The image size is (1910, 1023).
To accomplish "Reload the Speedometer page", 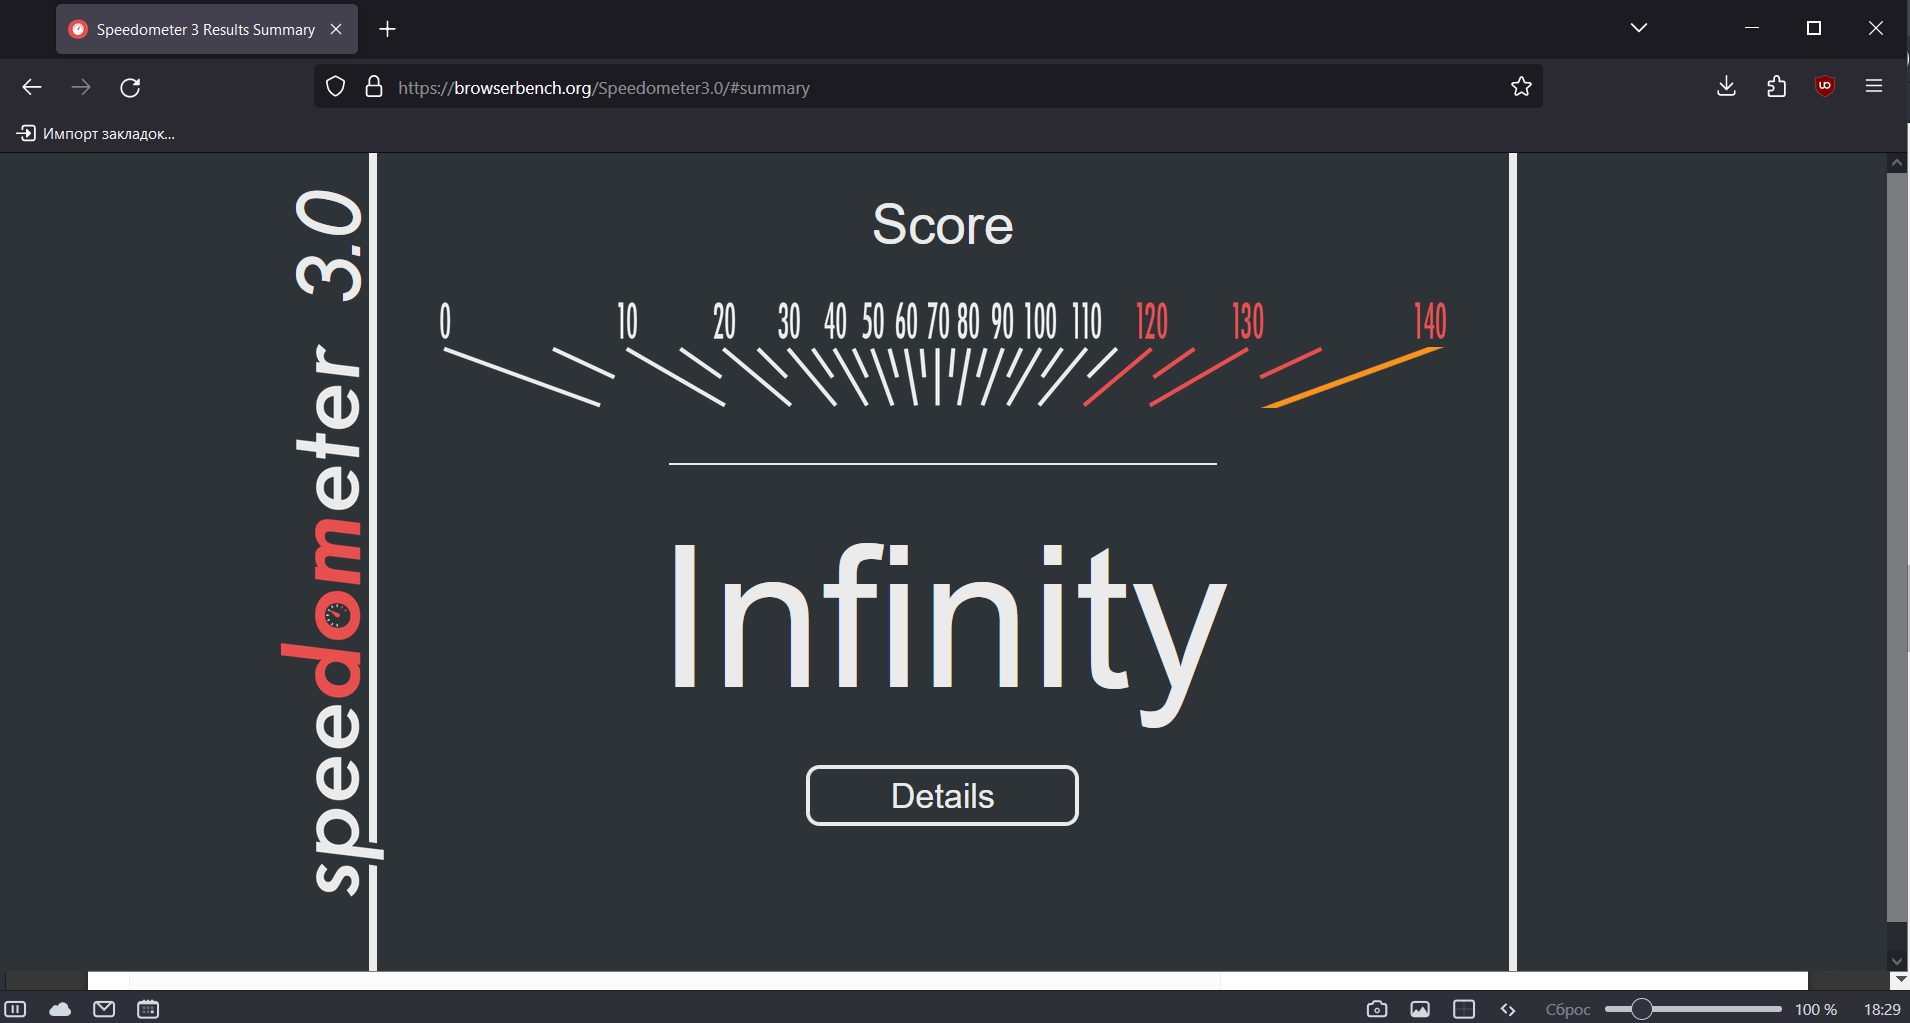I will (x=130, y=87).
